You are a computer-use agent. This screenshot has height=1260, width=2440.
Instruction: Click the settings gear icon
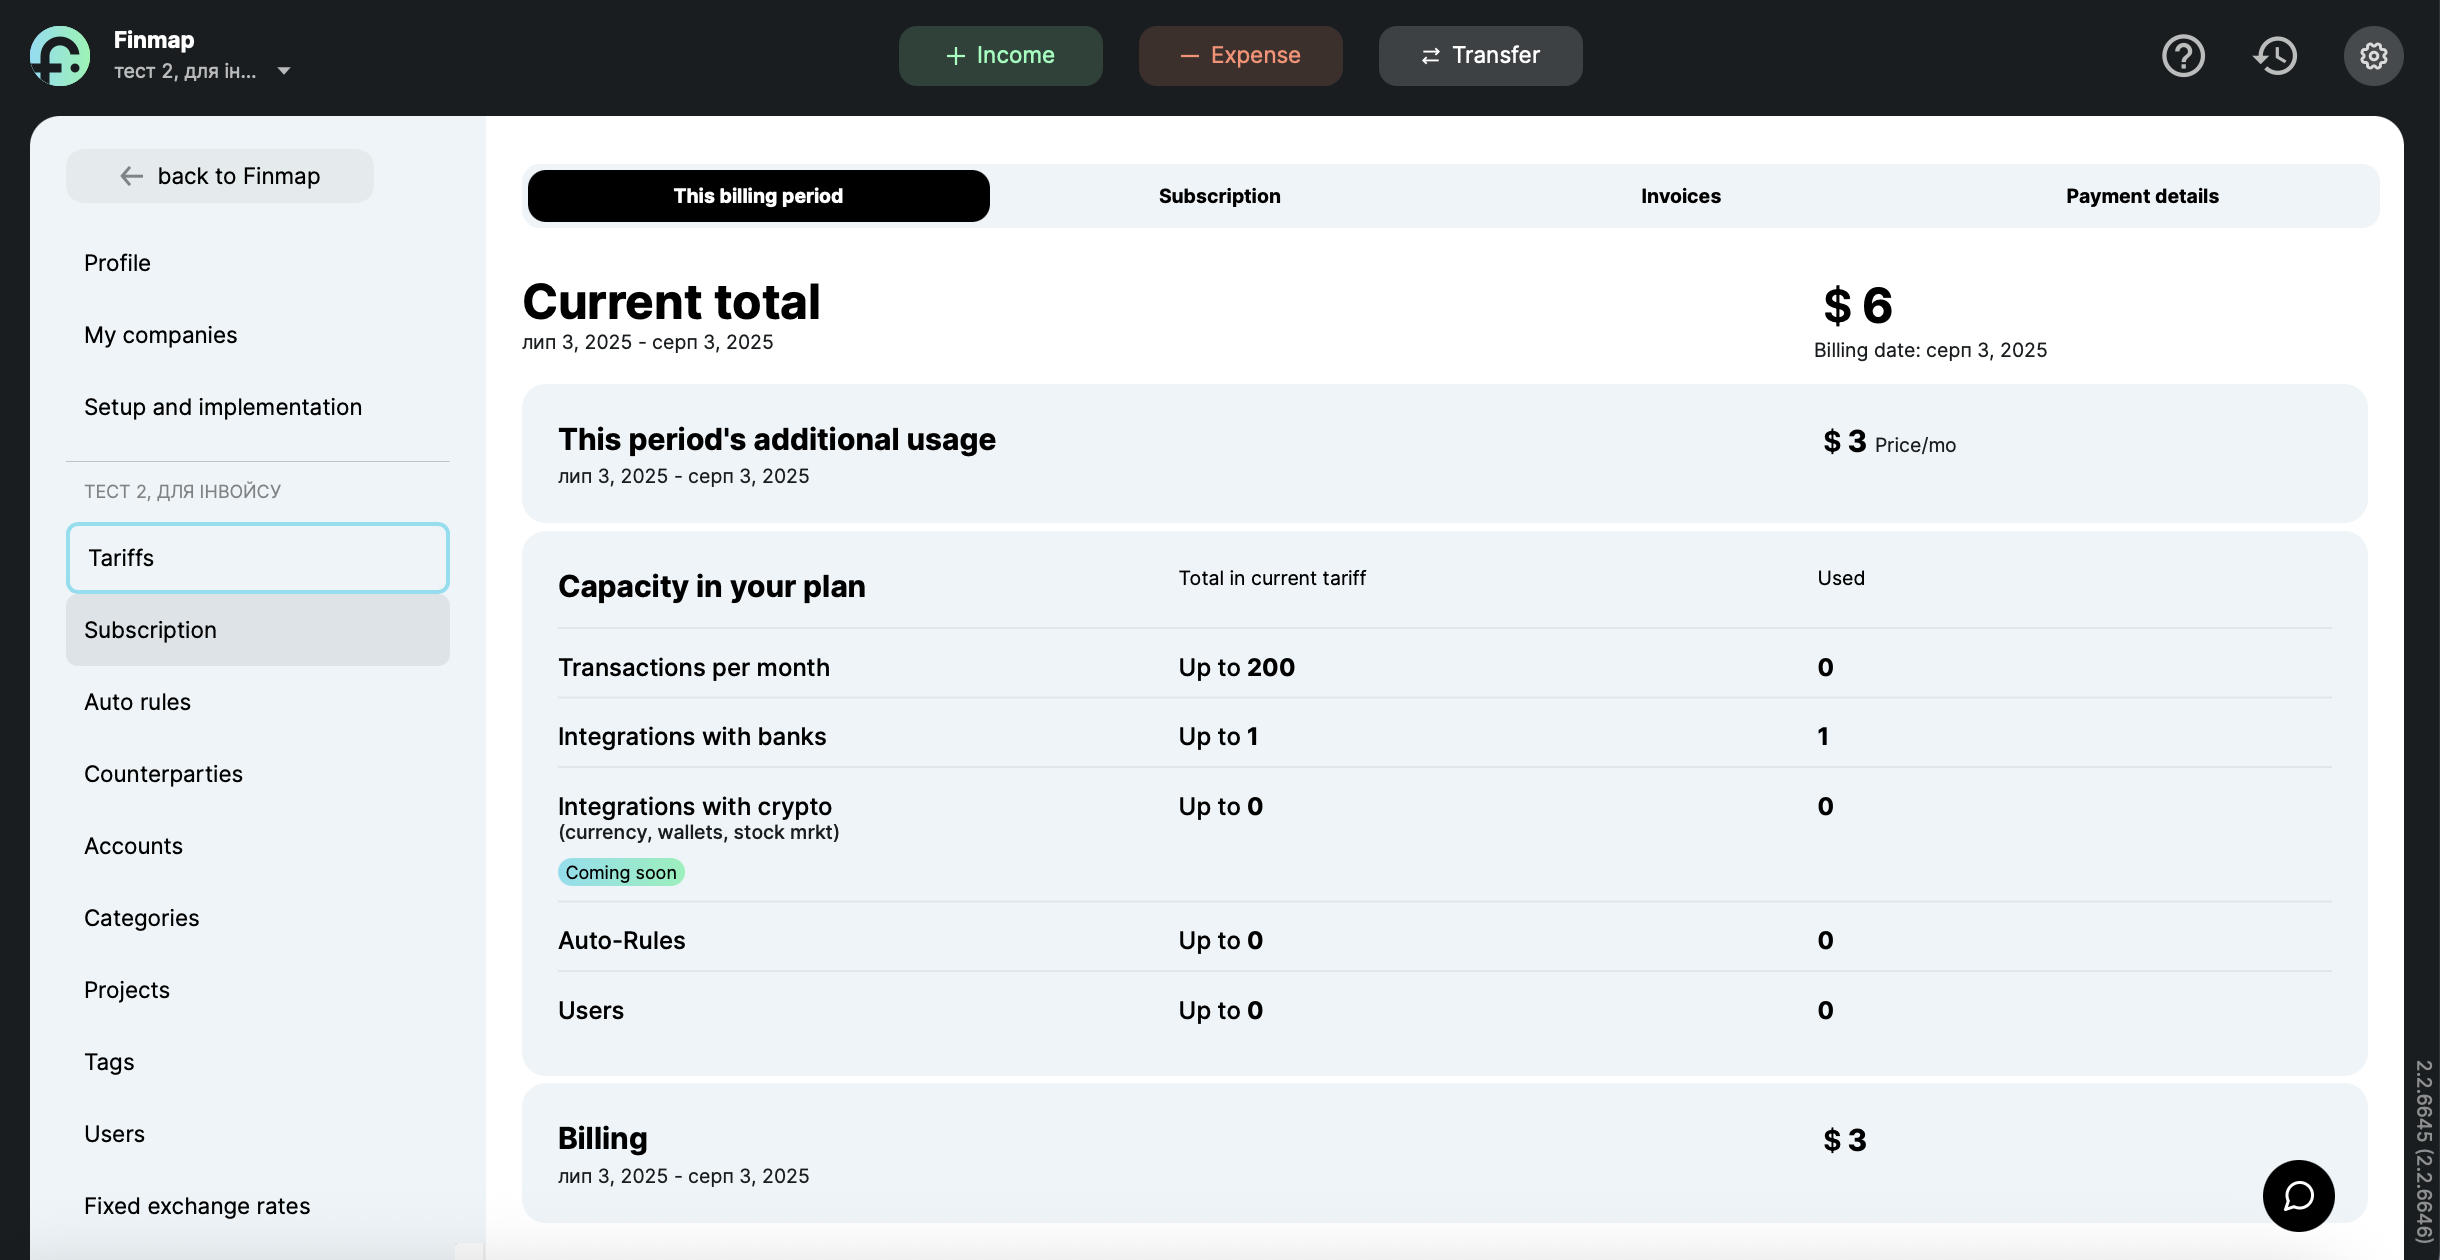coord(2373,56)
